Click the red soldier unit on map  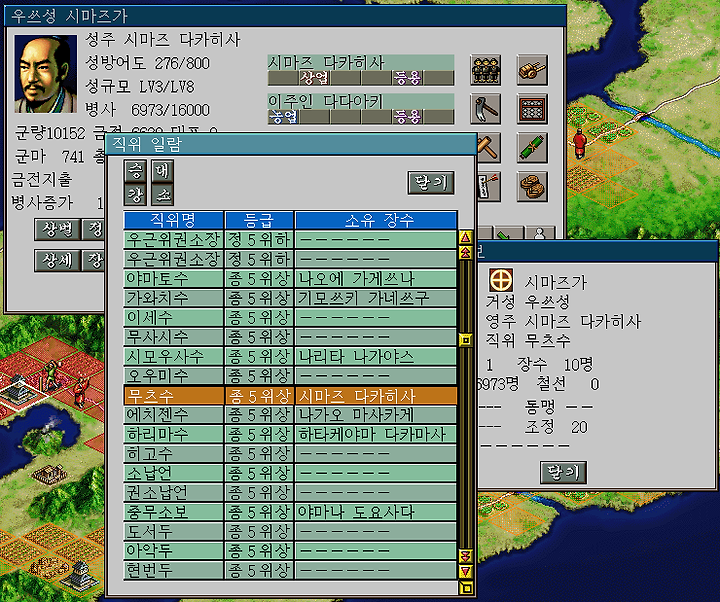(x=579, y=143)
